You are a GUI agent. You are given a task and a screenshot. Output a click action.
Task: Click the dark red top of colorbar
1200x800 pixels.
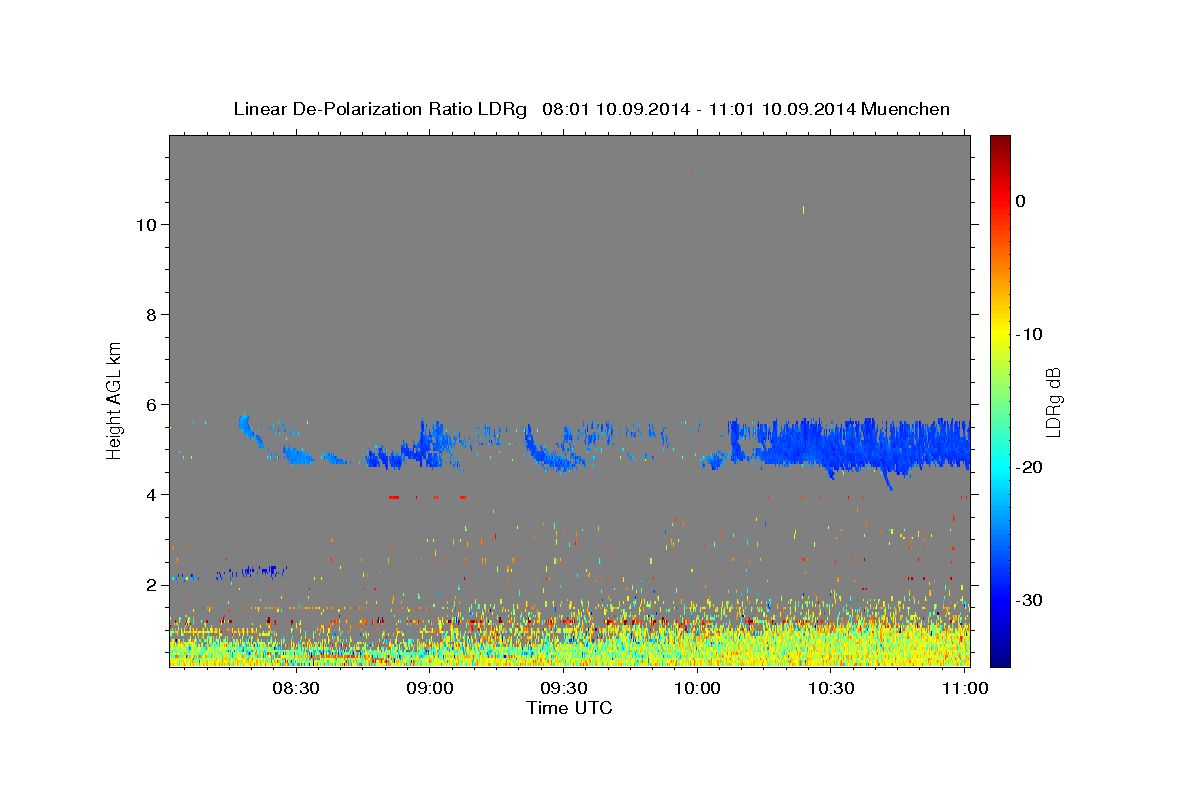pyautogui.click(x=1000, y=145)
